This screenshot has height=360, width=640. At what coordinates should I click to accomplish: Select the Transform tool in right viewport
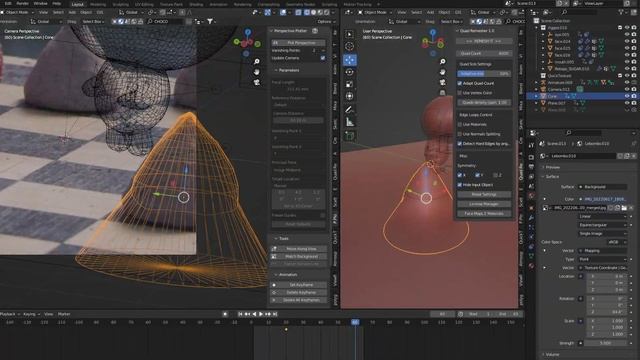coord(349,96)
